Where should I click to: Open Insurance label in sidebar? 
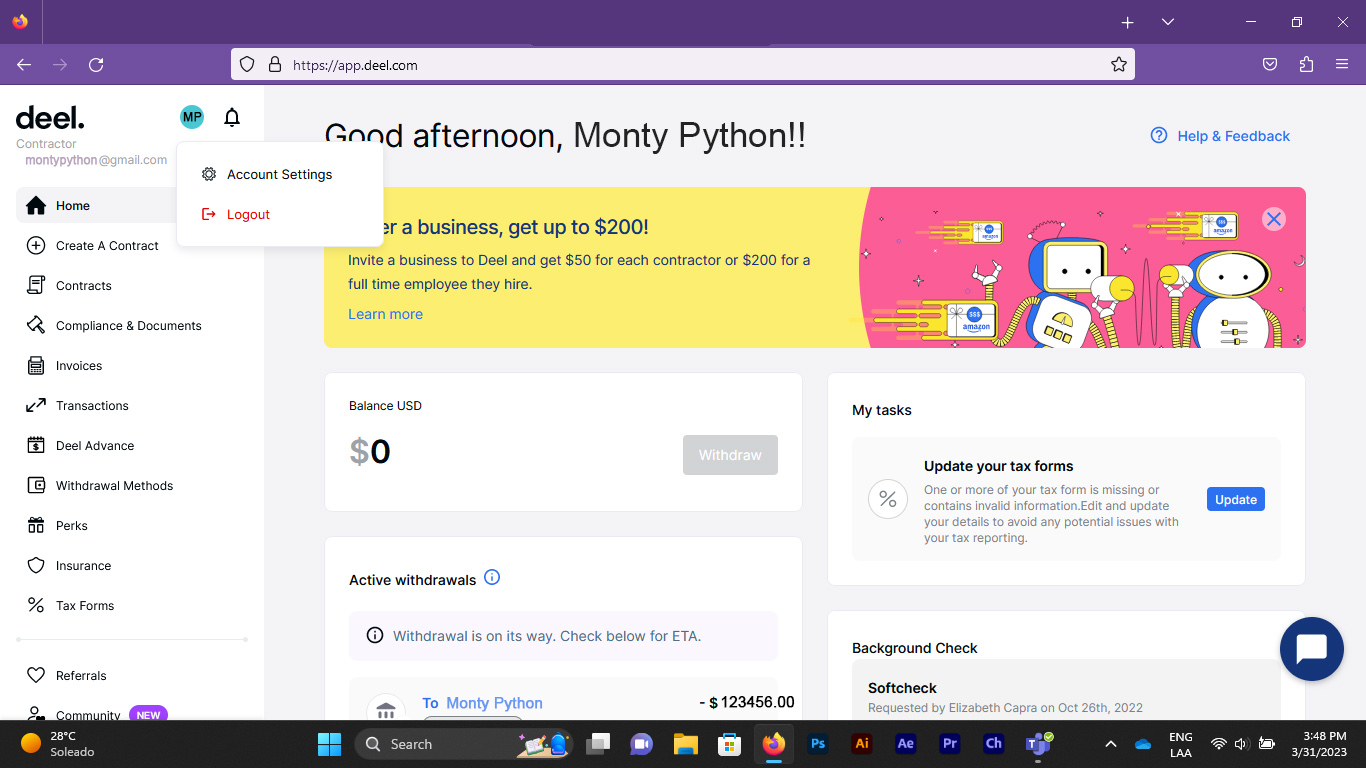(x=83, y=566)
